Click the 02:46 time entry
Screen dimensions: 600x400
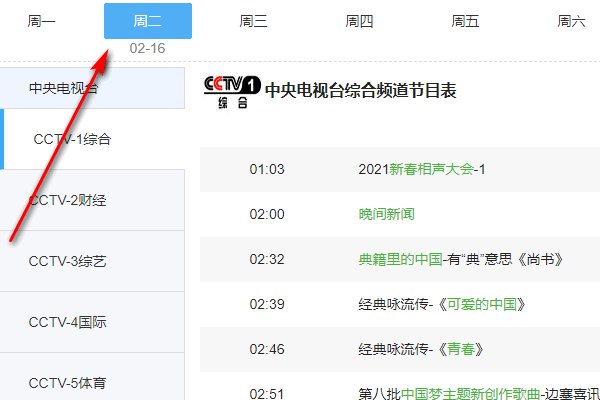(x=267, y=349)
